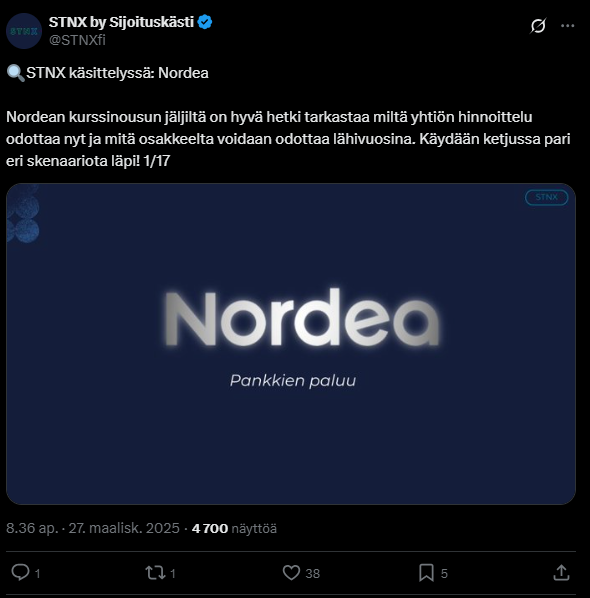Repost this tweet using the retweet icon
Screen dimensions: 590x598
155,573
